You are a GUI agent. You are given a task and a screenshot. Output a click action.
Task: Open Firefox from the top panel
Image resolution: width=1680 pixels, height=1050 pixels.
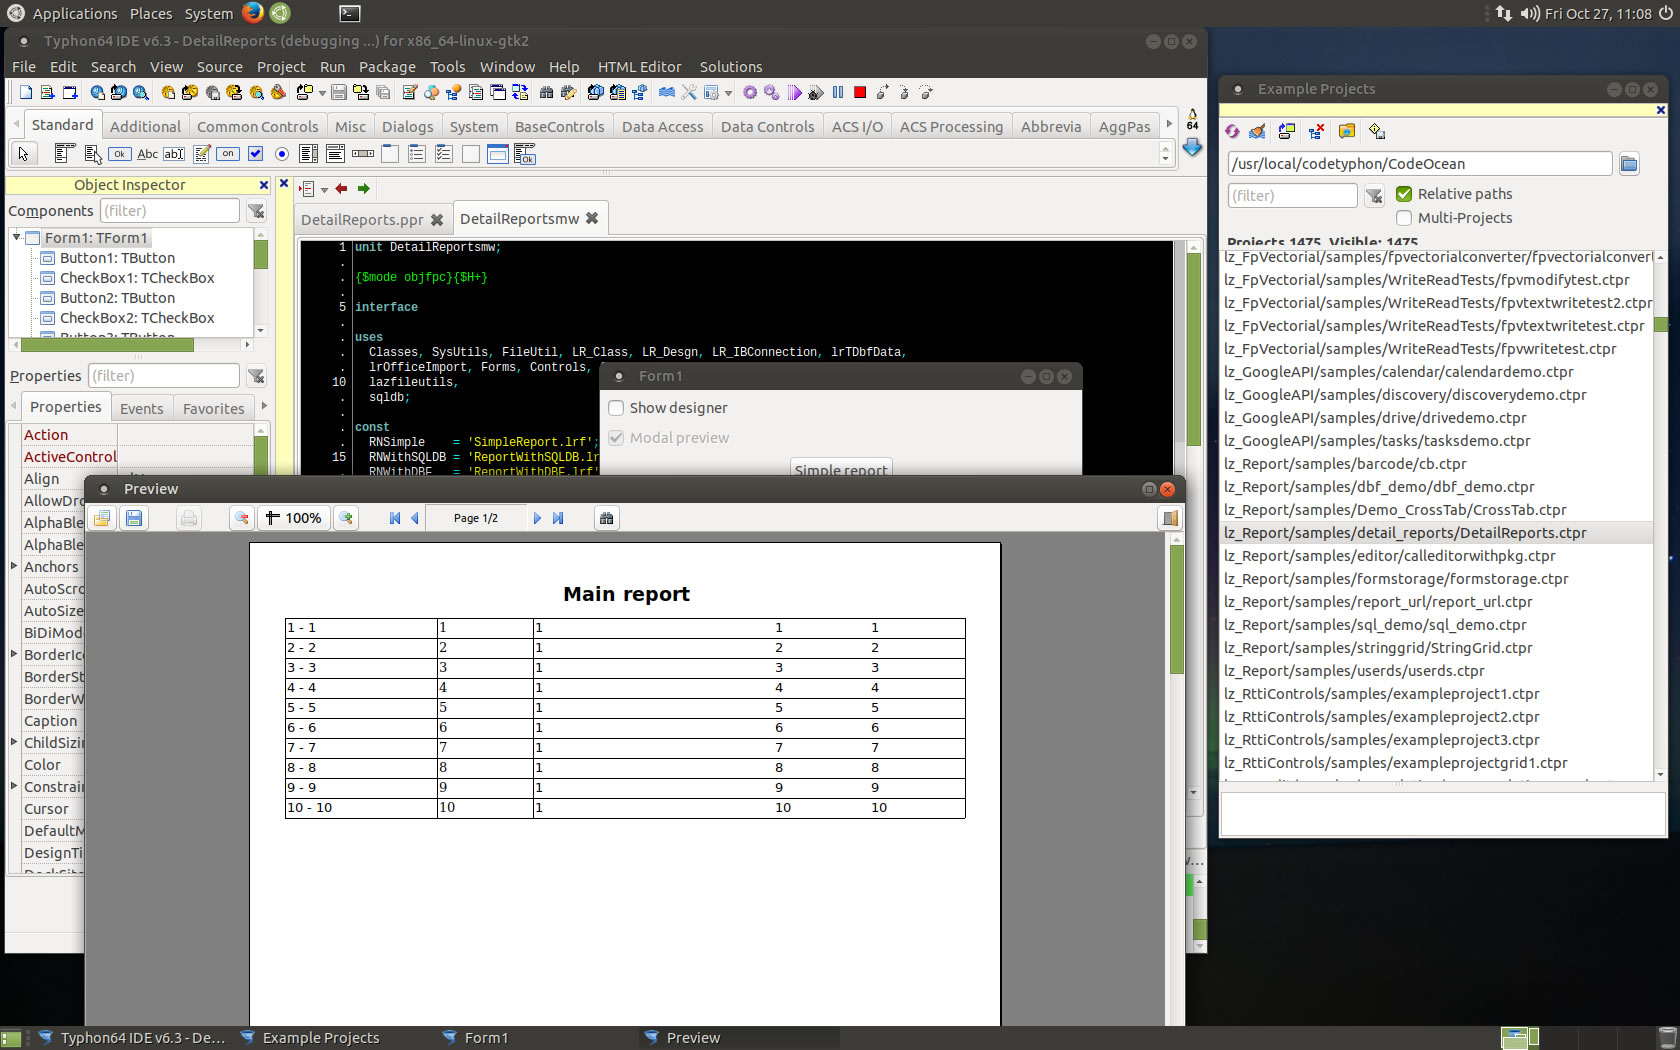[253, 12]
